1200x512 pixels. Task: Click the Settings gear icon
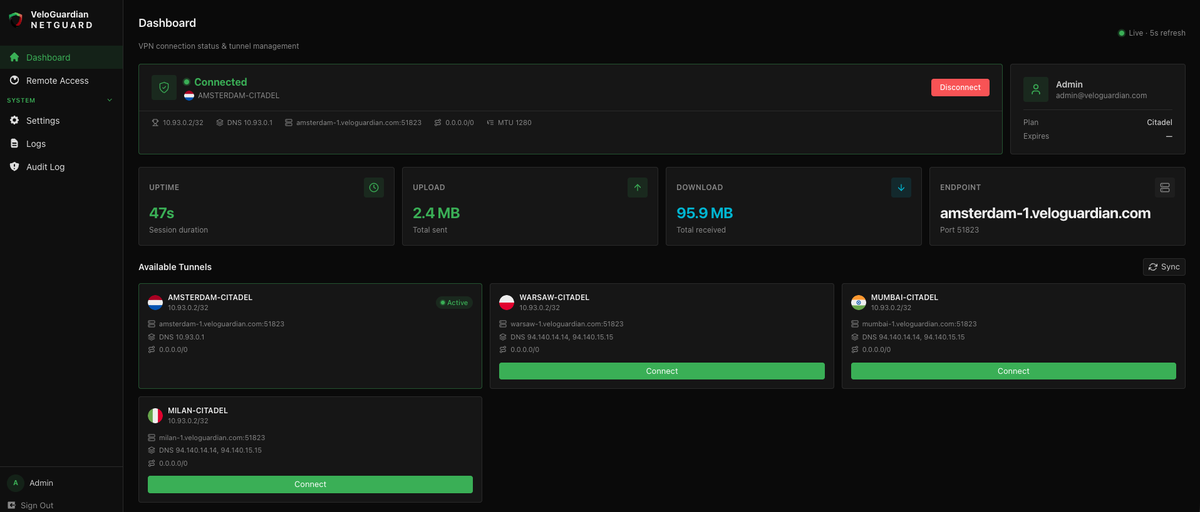click(x=14, y=120)
